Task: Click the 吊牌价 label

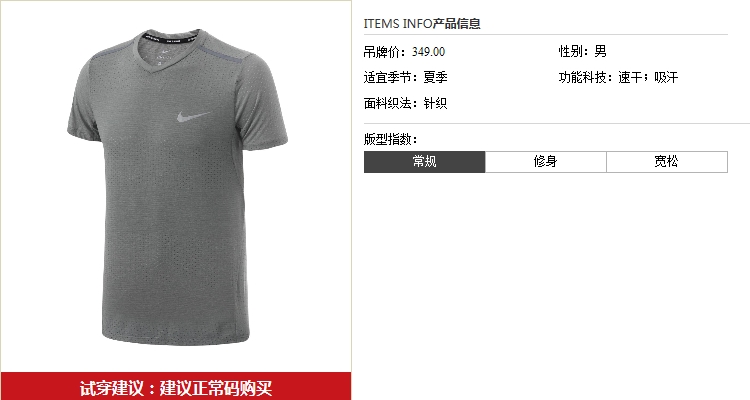Action: [x=384, y=52]
